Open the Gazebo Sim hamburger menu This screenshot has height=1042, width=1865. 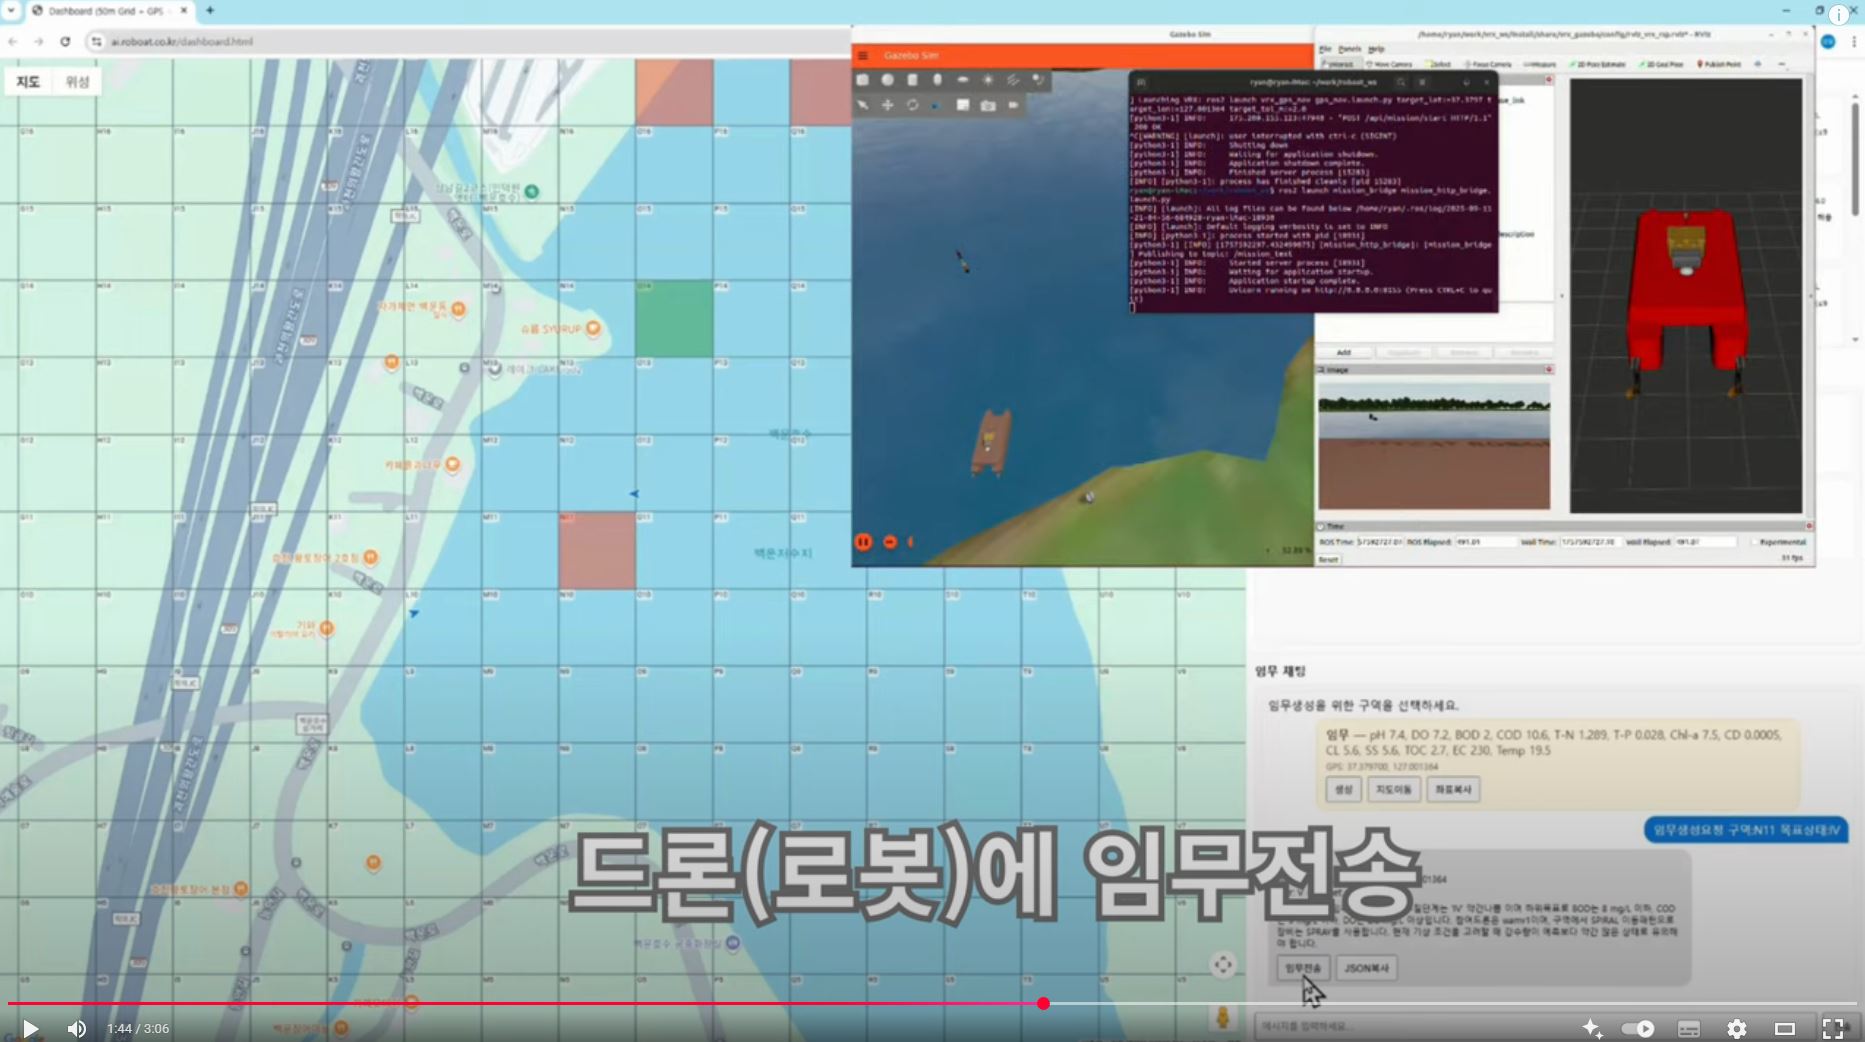(x=863, y=55)
